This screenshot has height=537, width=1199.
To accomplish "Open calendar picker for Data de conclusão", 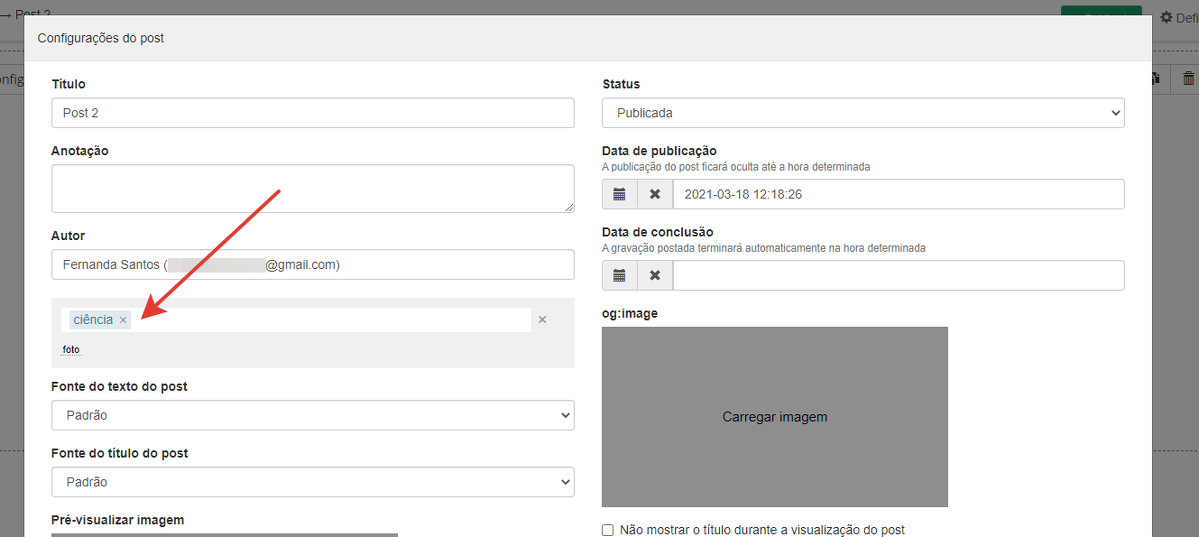I will [619, 275].
